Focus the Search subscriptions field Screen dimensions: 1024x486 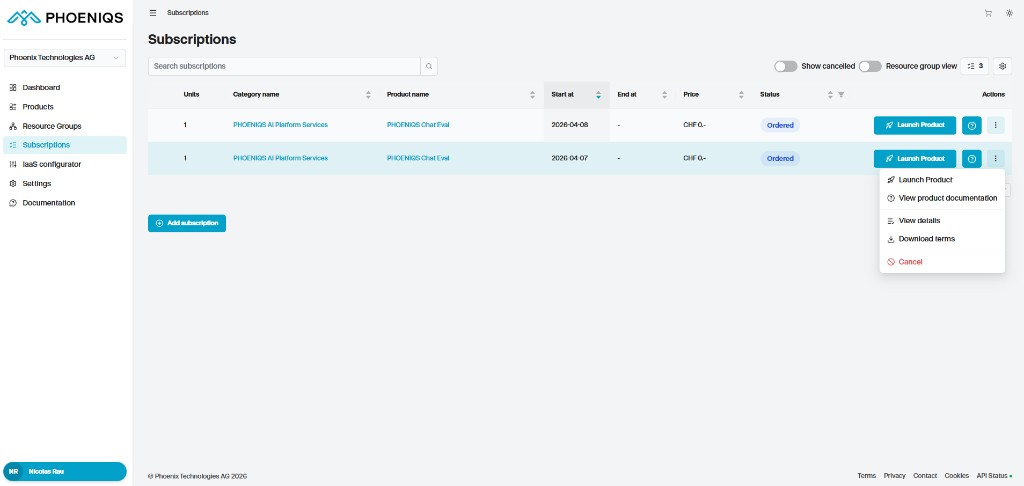(284, 66)
